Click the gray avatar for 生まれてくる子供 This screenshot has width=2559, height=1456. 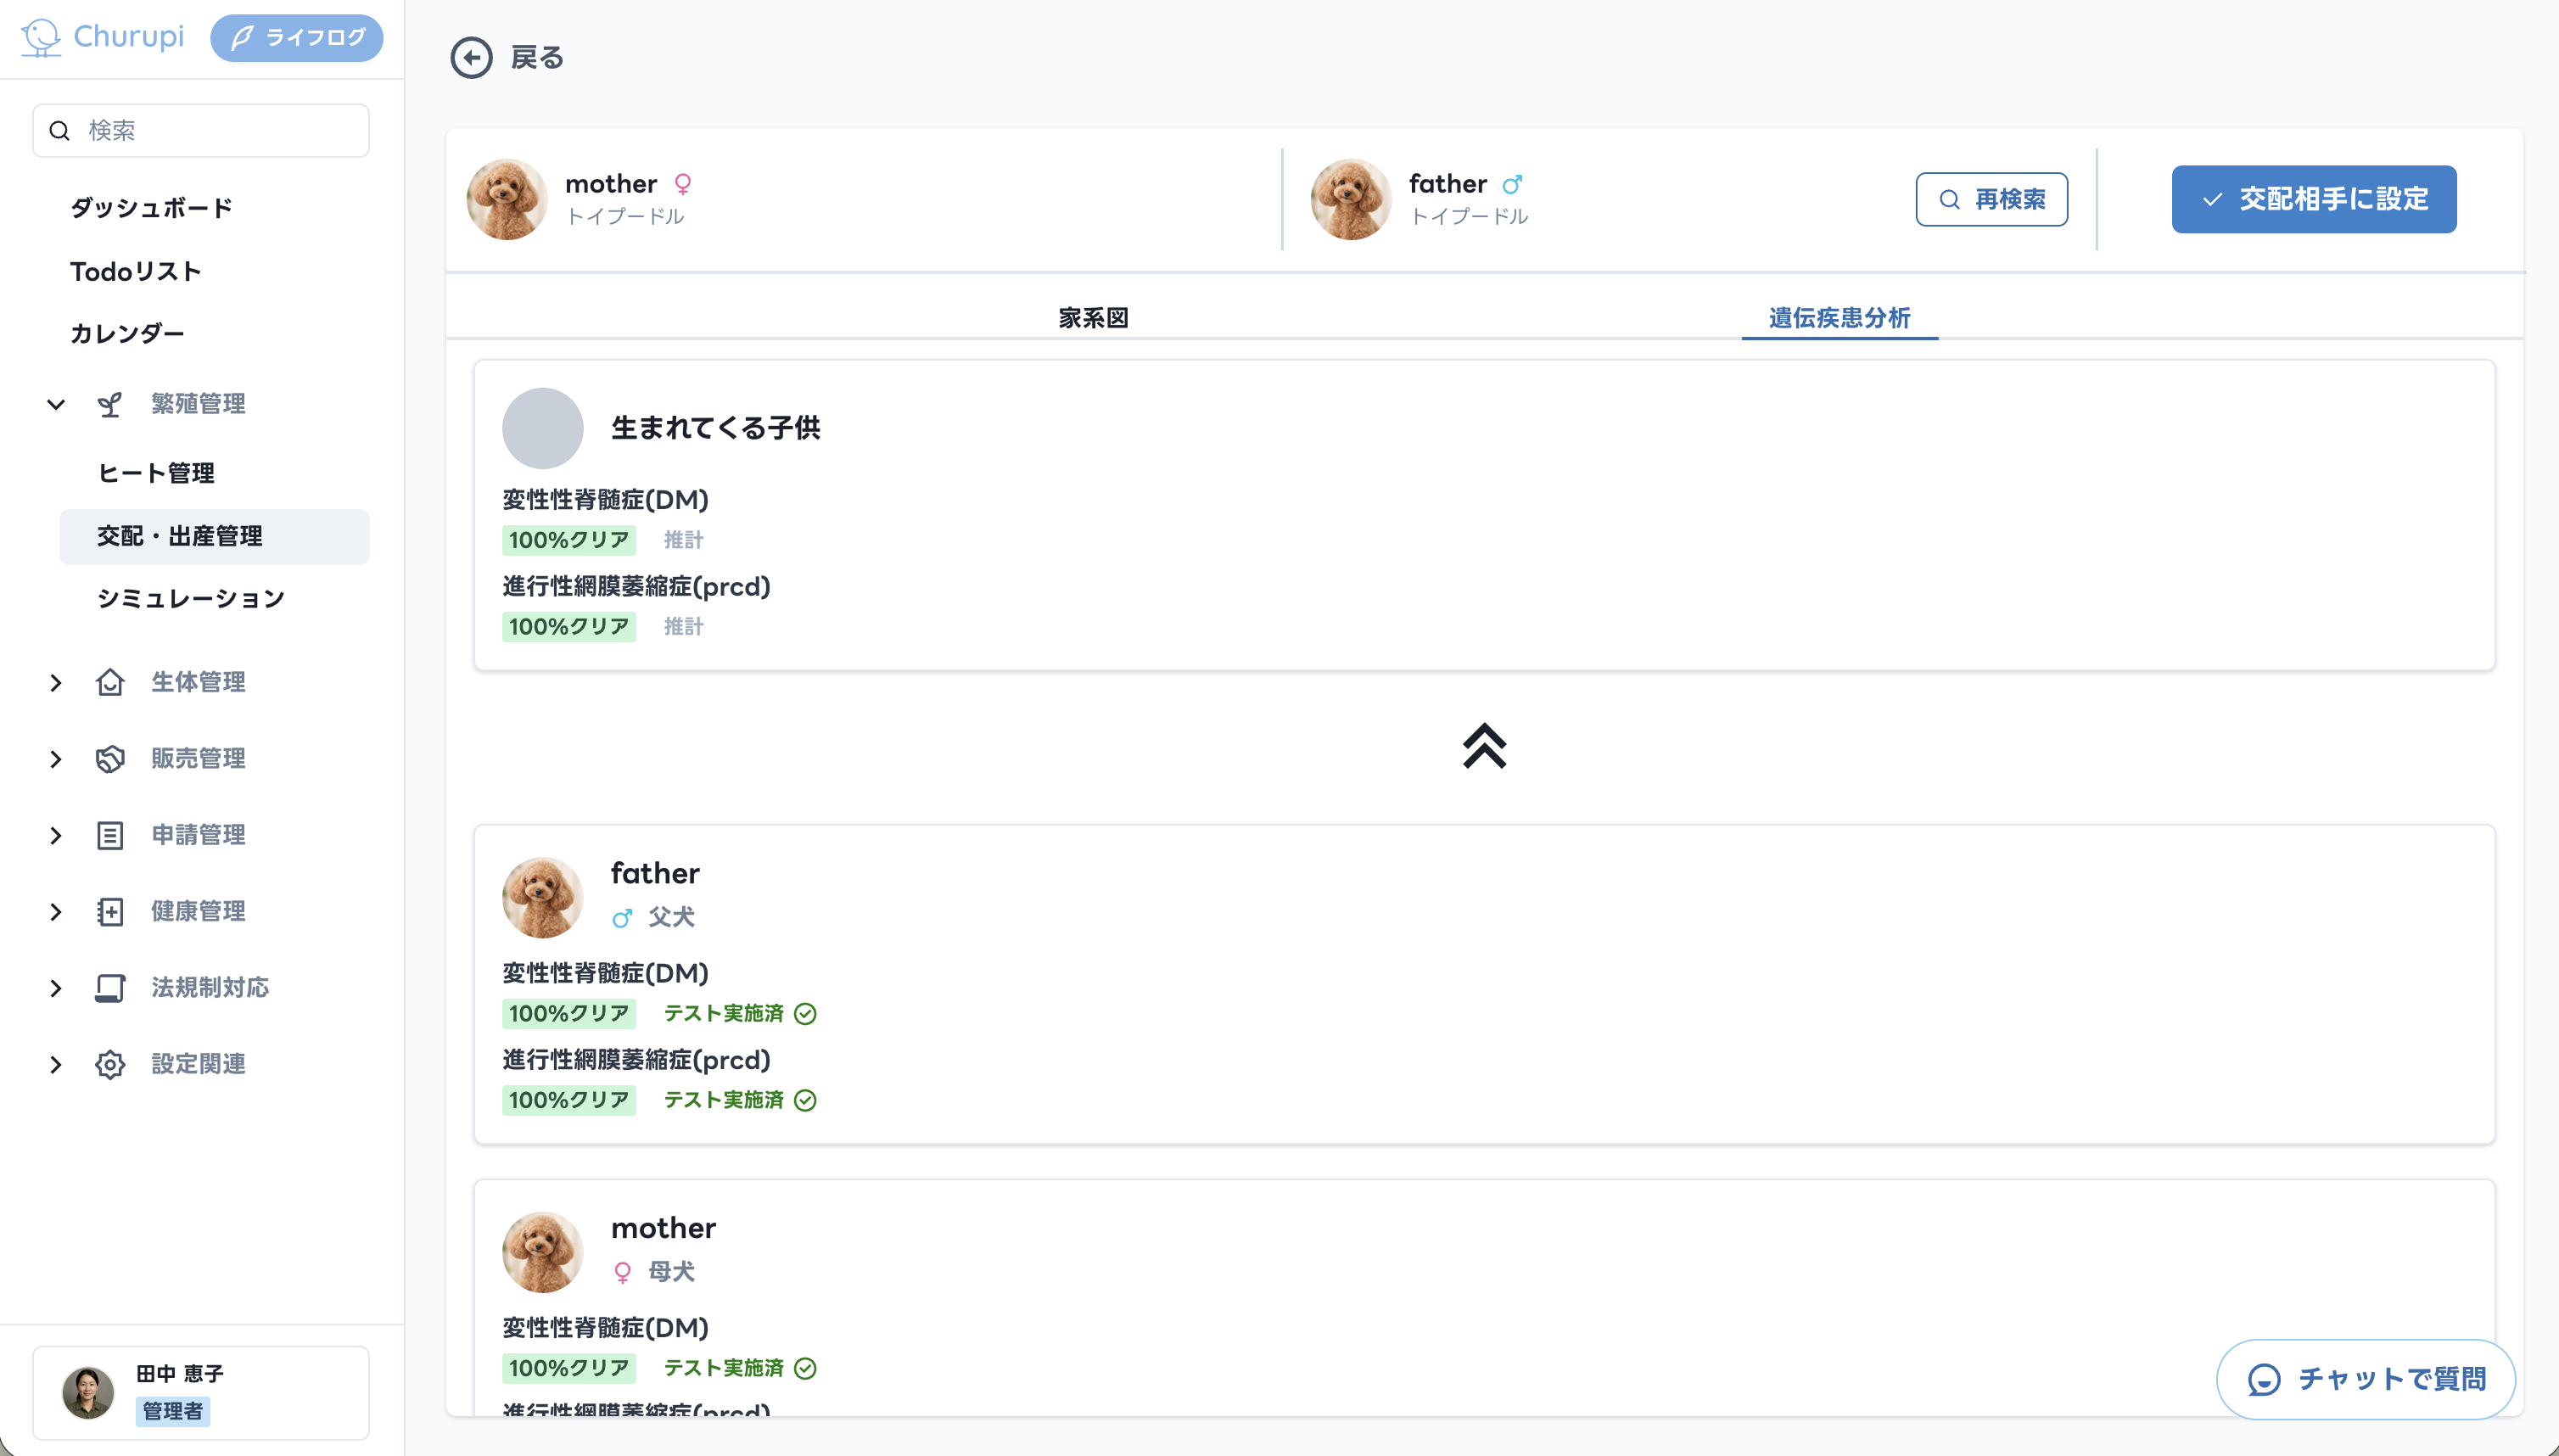[x=543, y=428]
